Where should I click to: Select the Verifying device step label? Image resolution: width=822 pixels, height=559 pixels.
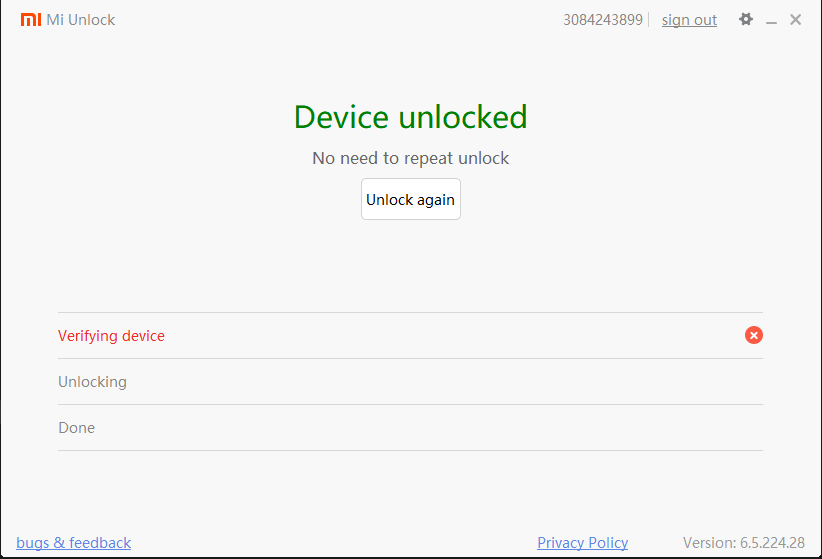click(111, 336)
